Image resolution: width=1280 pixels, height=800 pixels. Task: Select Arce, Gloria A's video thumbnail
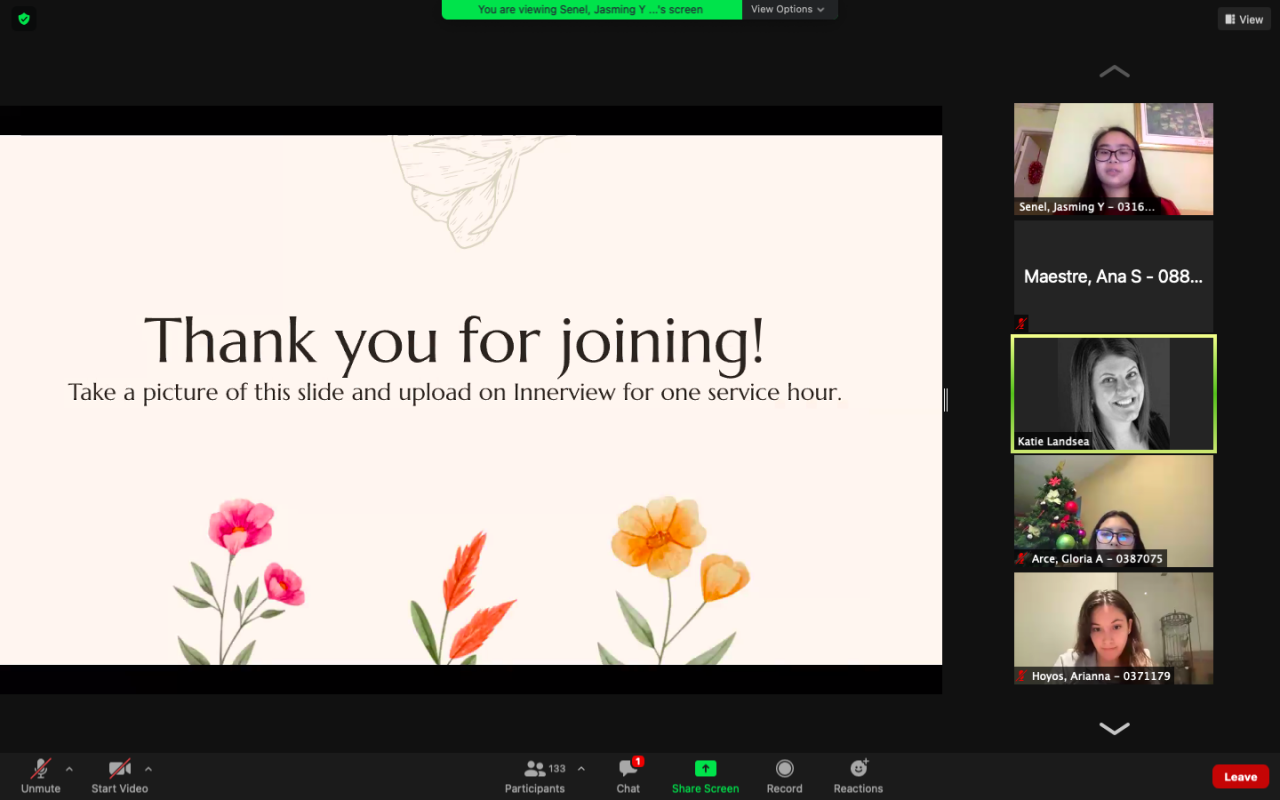click(x=1114, y=511)
